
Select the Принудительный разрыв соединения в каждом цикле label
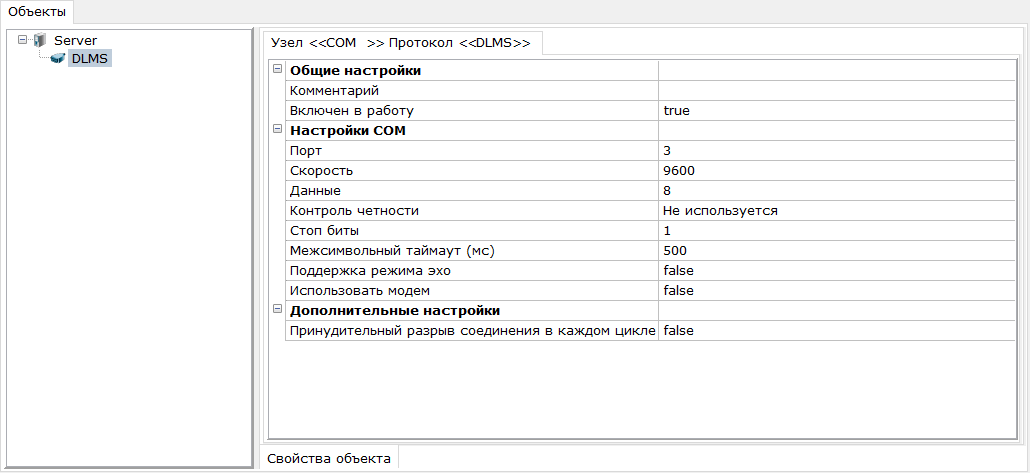[472, 330]
